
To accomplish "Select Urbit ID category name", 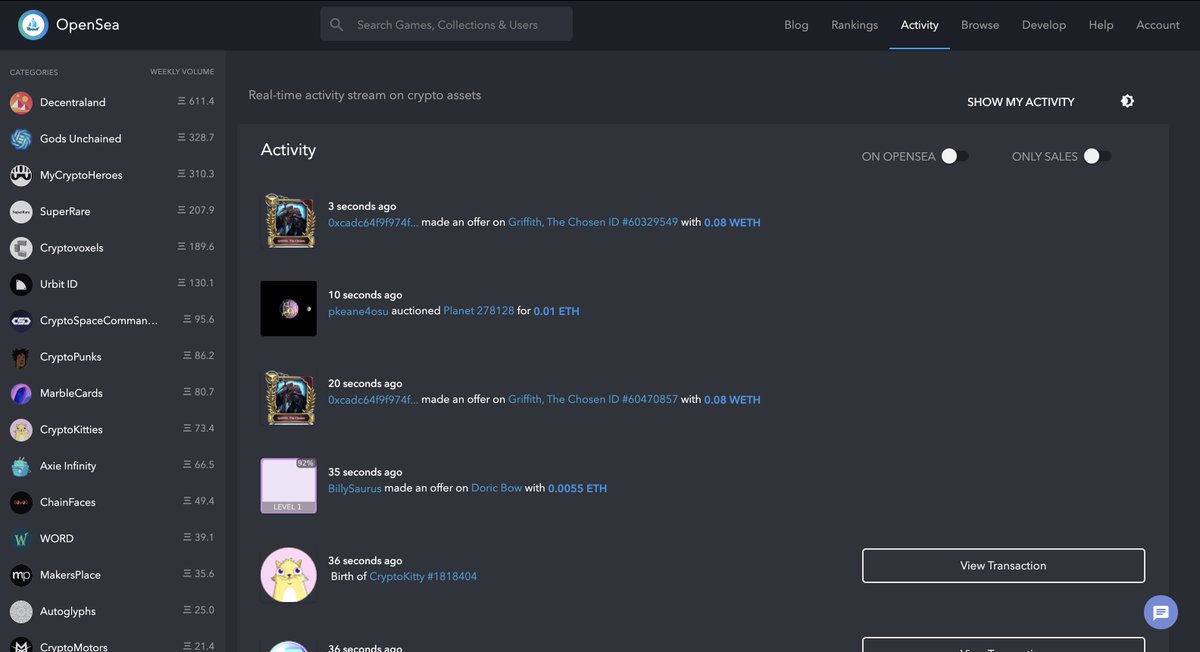I will pyautogui.click(x=59, y=284).
